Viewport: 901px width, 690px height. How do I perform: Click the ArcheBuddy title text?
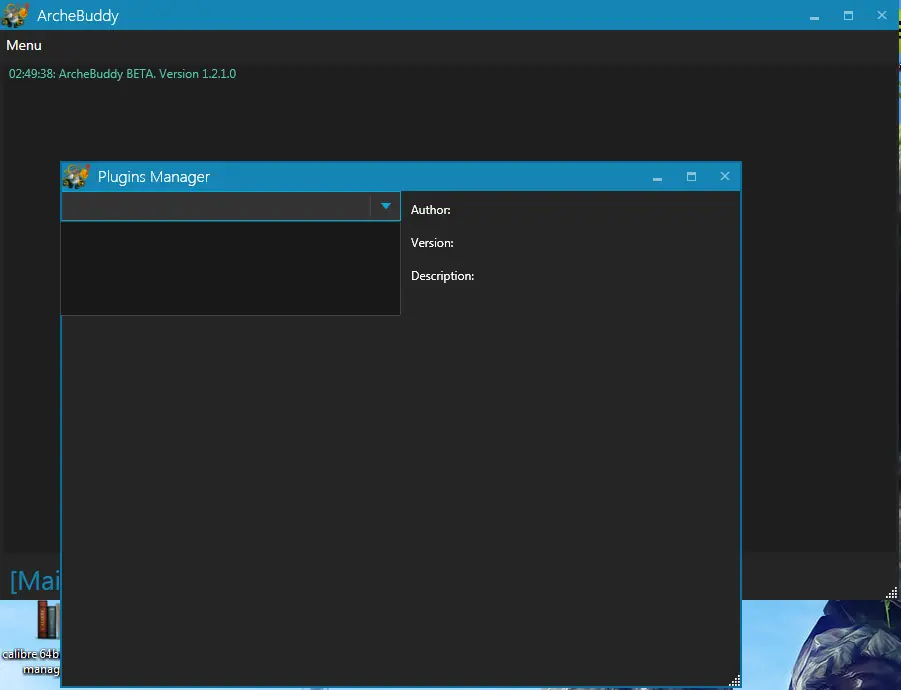[x=78, y=16]
